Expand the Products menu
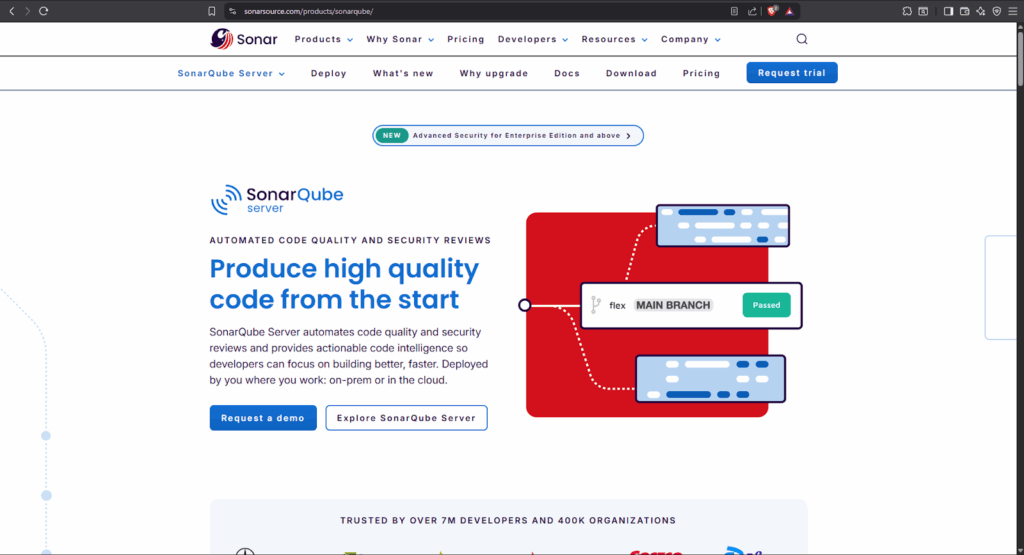1024x555 pixels. click(x=323, y=39)
